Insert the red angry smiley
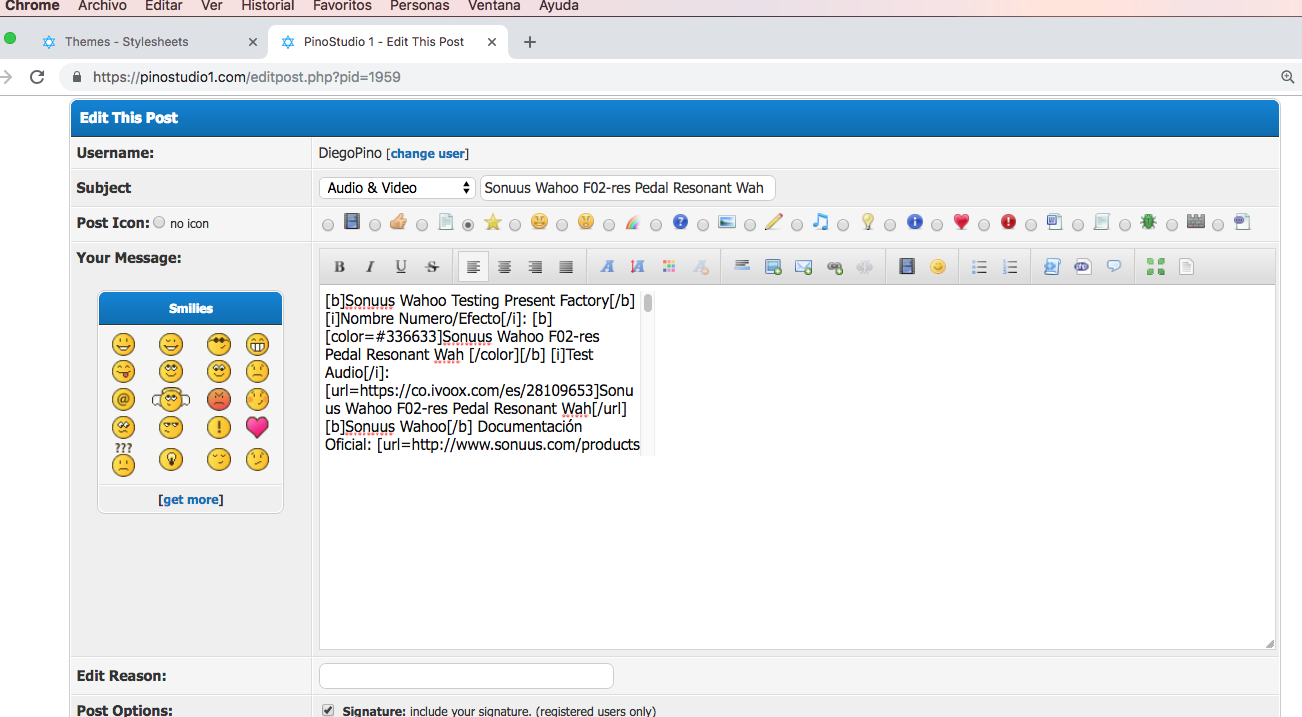The height and width of the screenshot is (717, 1302). pyautogui.click(x=219, y=400)
